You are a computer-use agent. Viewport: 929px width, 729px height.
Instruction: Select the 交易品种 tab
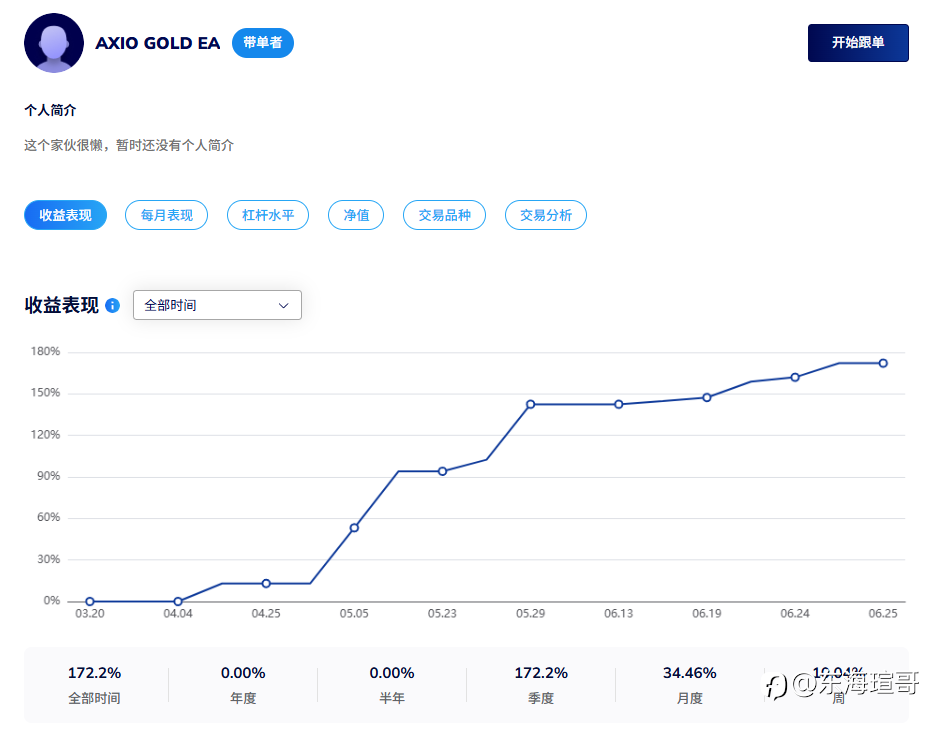tap(444, 215)
